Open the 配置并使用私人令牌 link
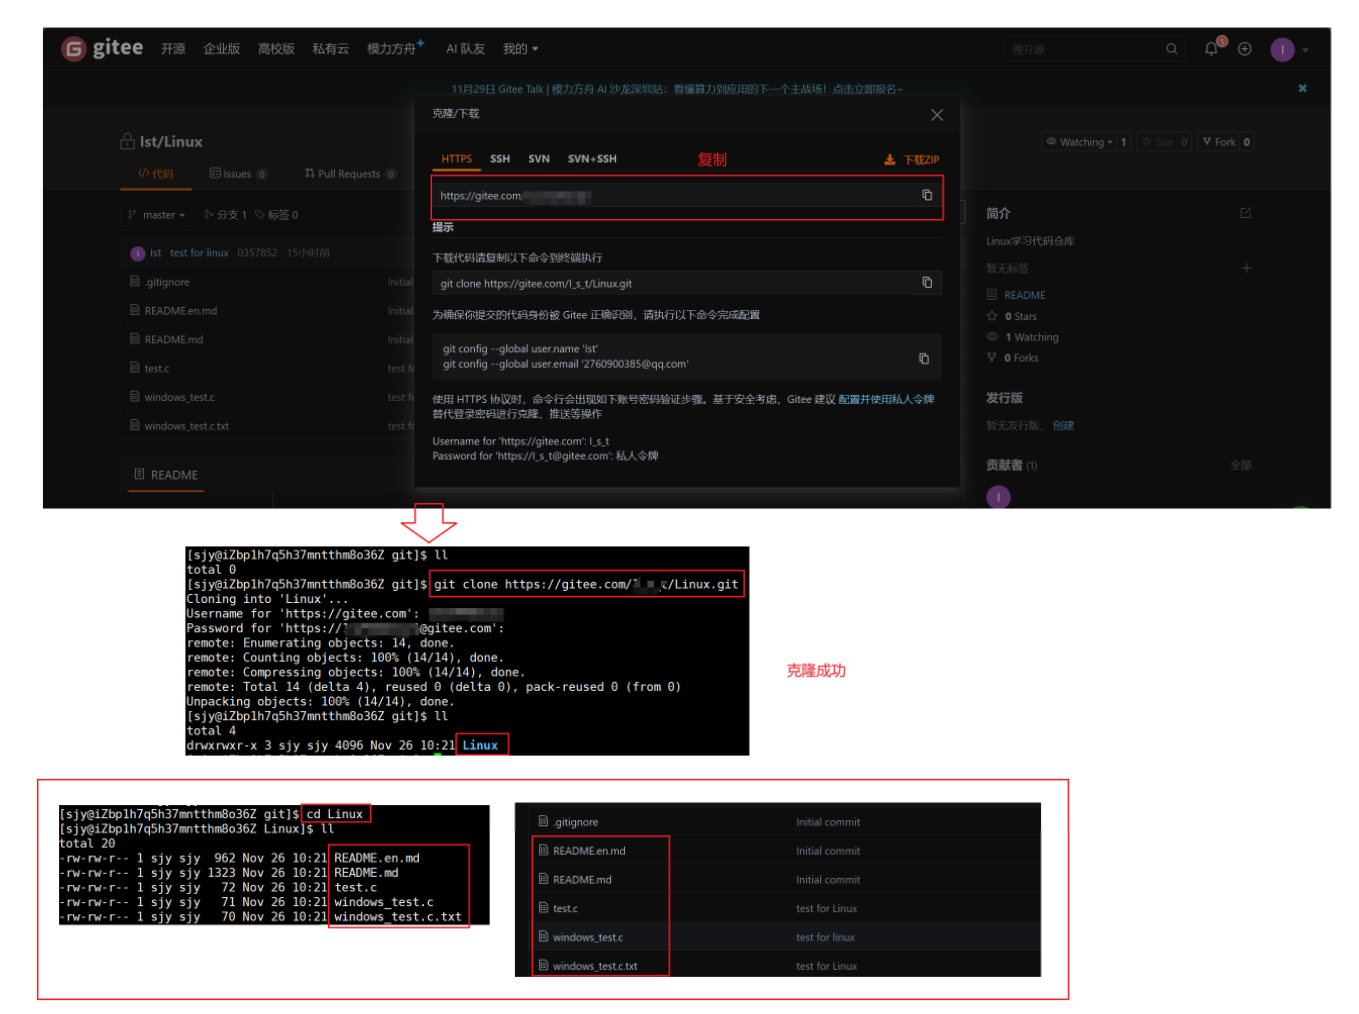The image size is (1359, 1014). 886,399
